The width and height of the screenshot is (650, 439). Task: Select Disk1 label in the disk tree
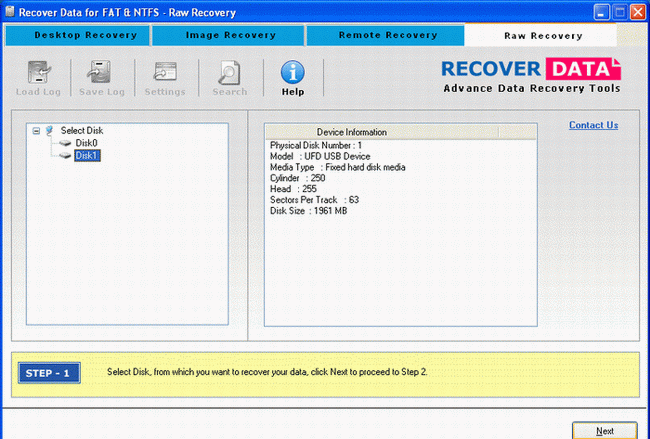(x=87, y=155)
